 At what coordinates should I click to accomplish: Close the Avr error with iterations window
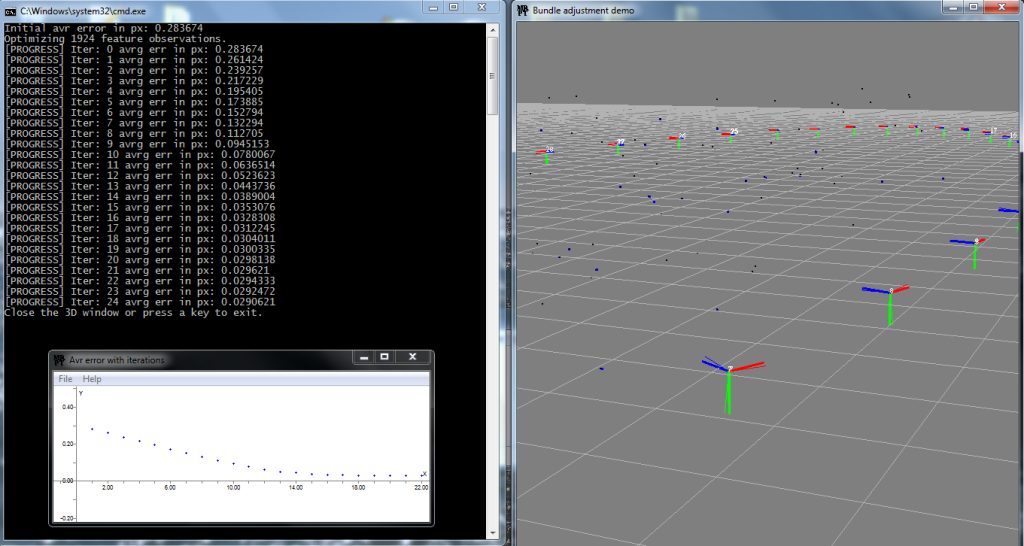click(x=411, y=357)
